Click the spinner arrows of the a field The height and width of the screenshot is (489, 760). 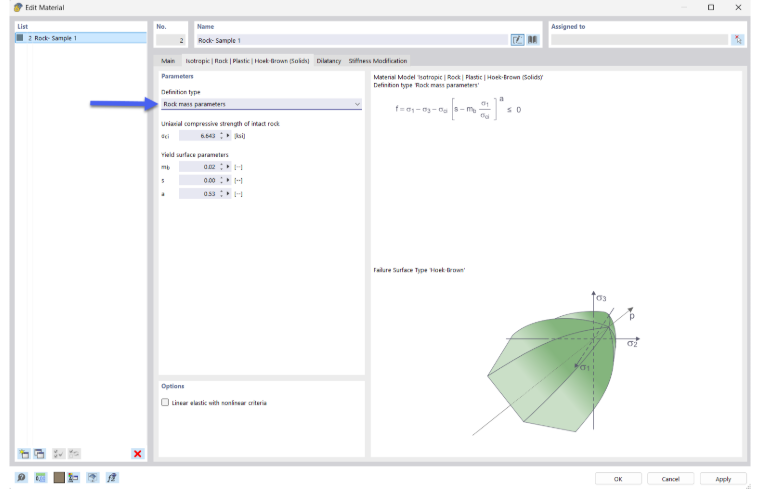222,194
